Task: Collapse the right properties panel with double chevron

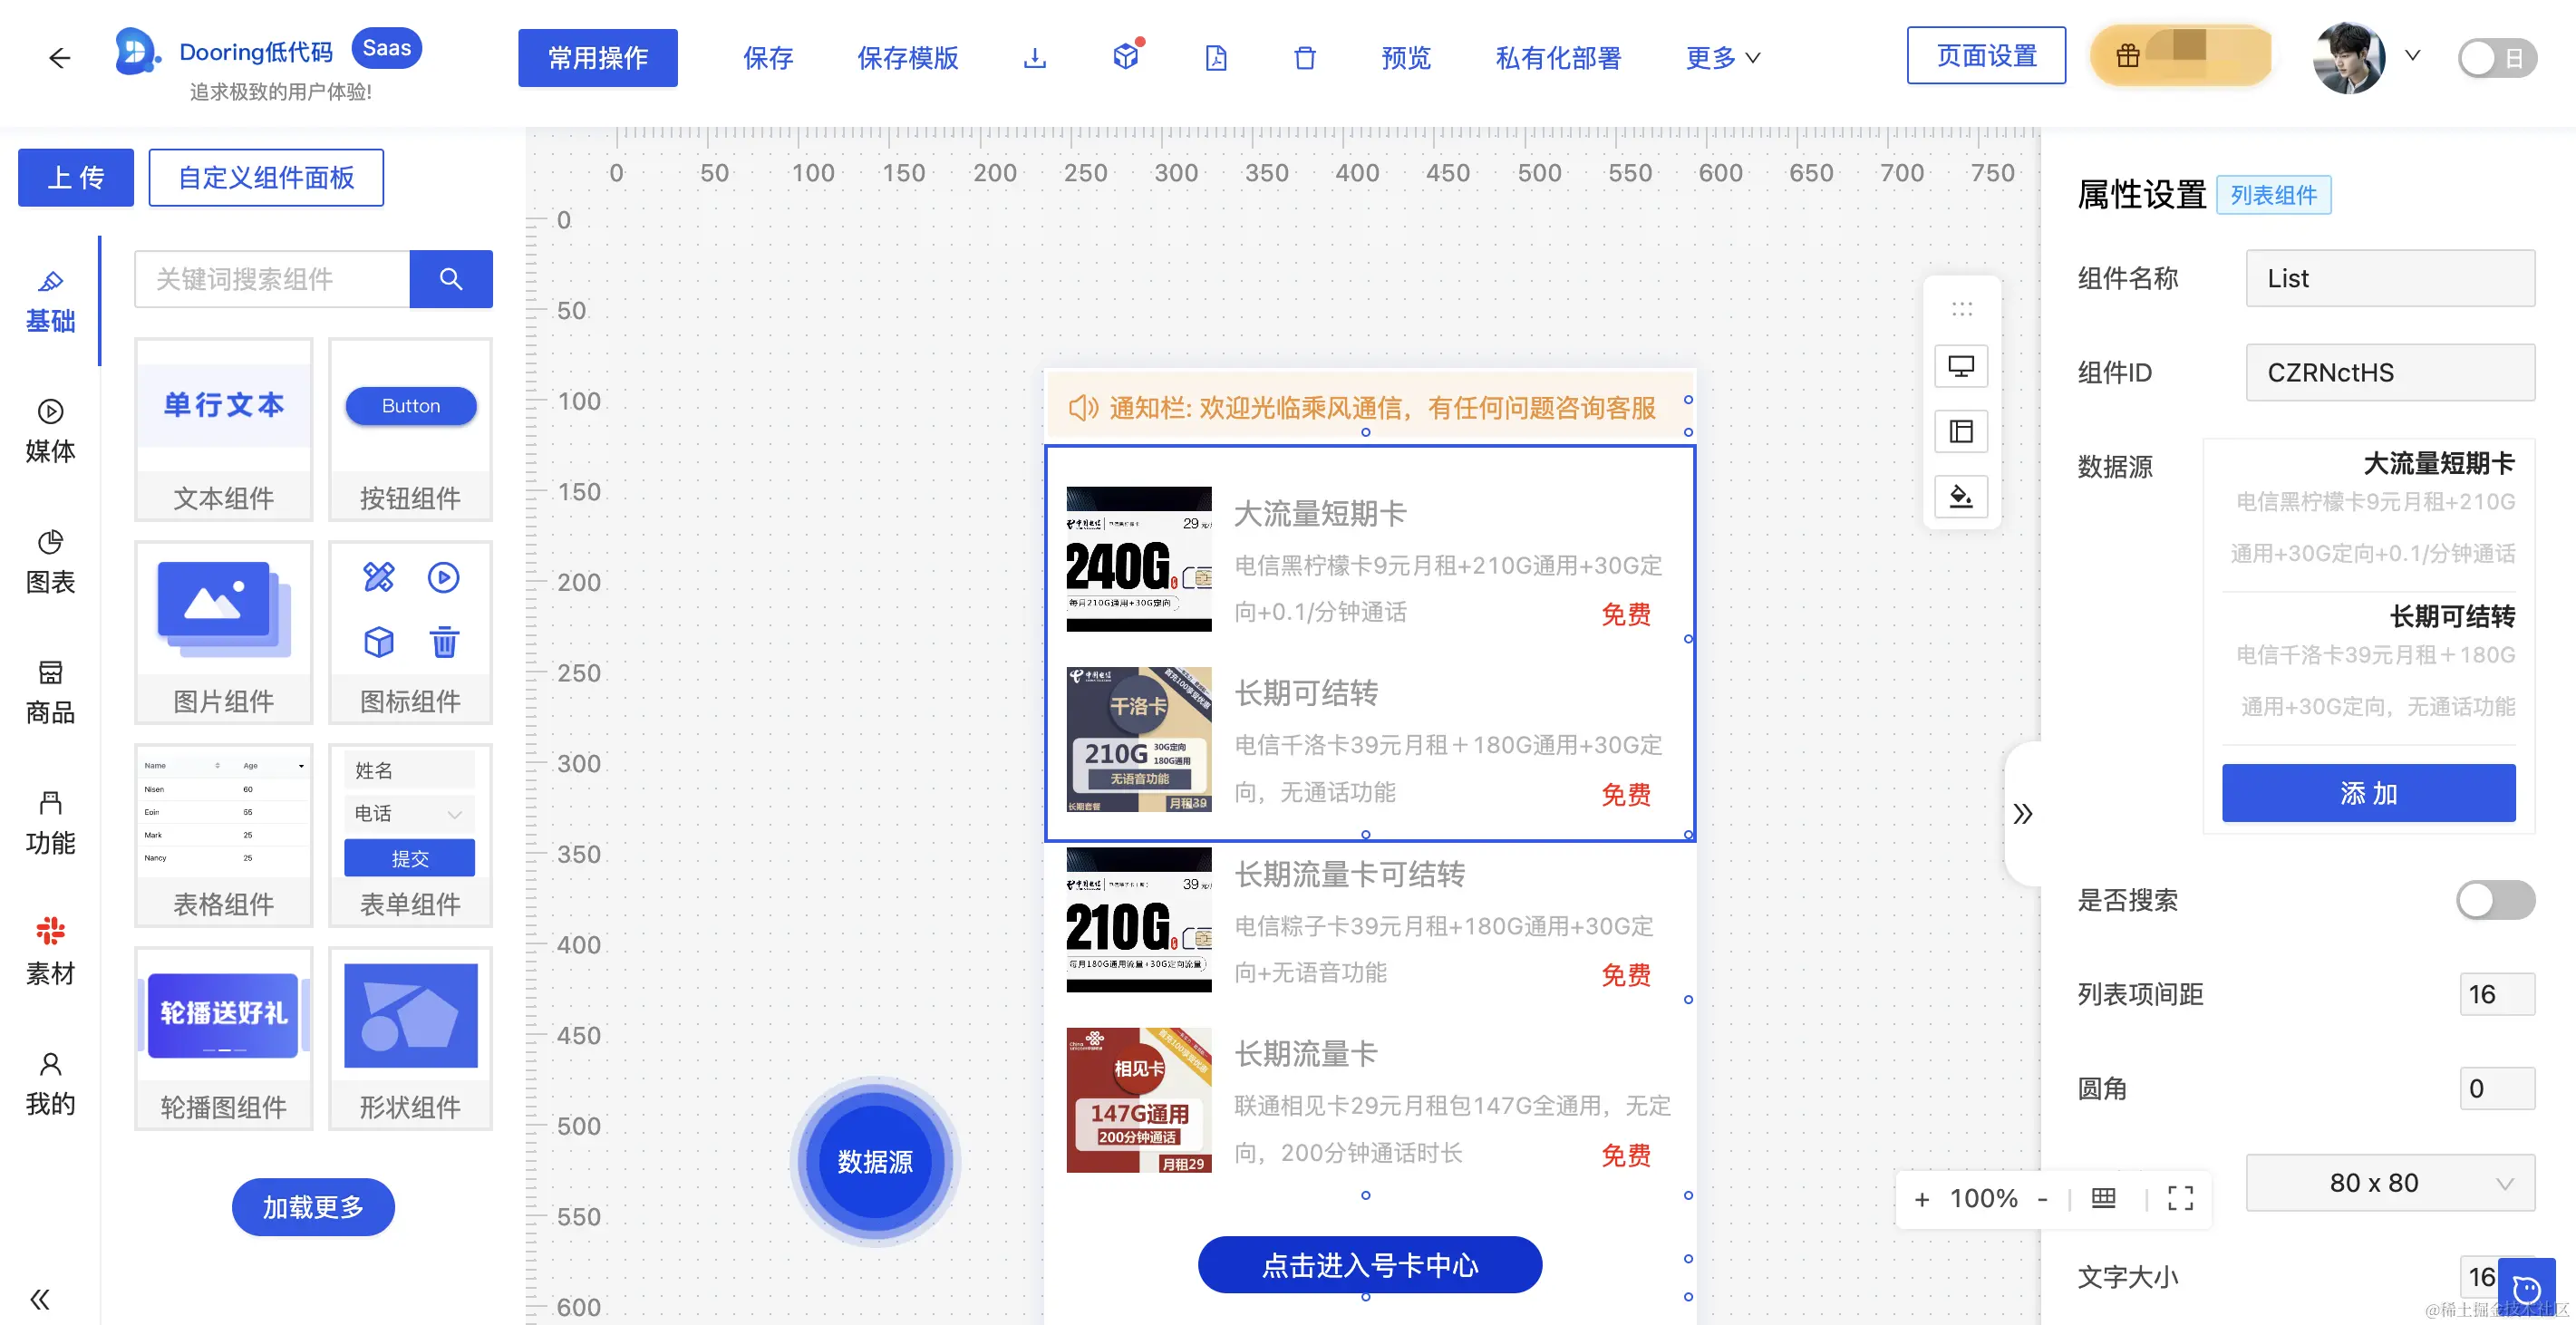Action: 2022,813
